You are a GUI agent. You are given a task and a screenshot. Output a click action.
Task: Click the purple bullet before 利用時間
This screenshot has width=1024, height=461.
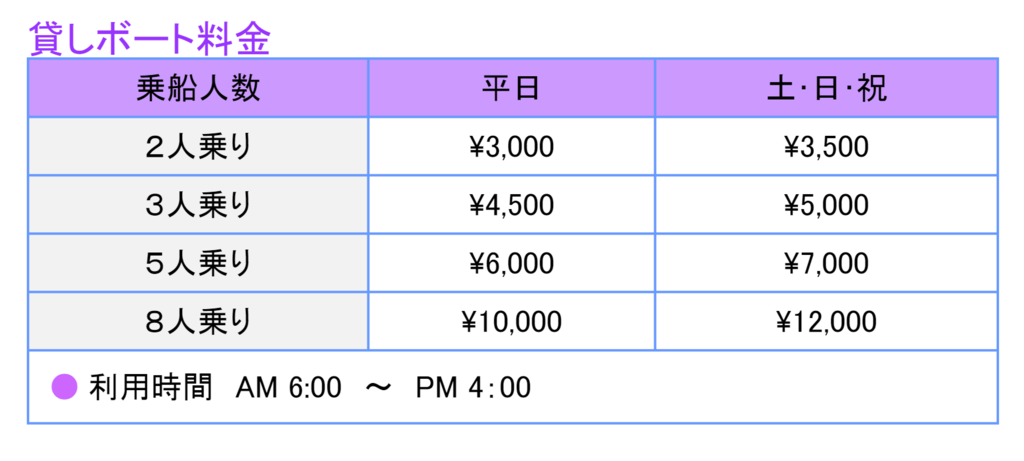click(x=65, y=387)
